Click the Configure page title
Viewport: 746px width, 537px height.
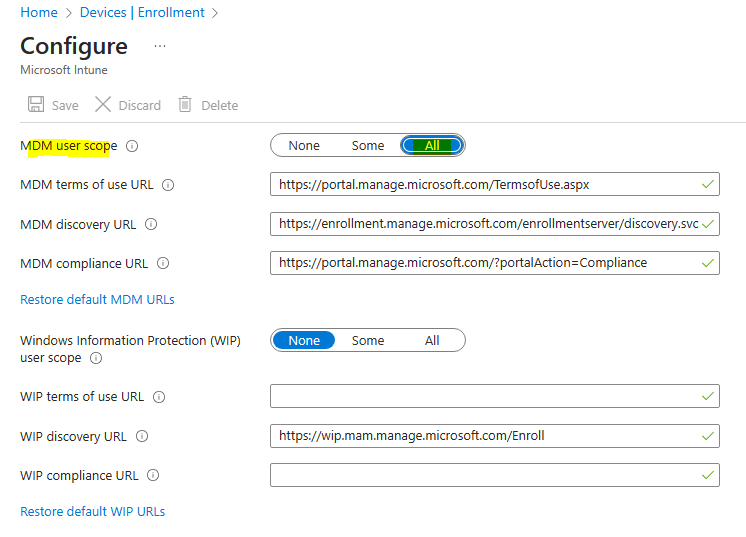[74, 47]
